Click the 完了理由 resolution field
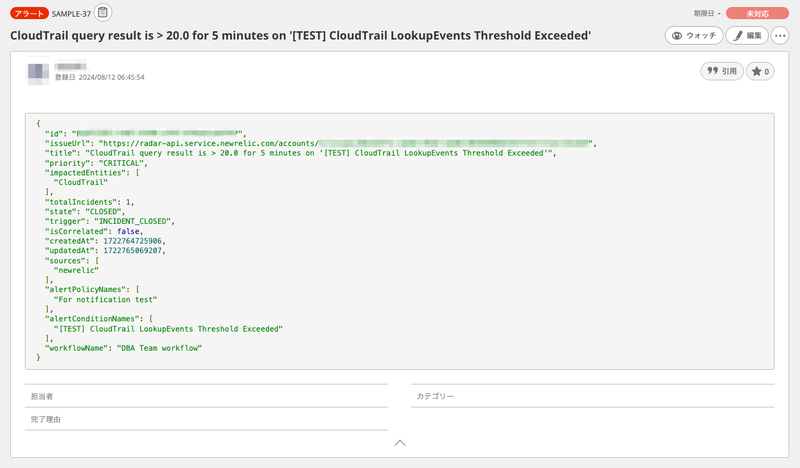This screenshot has height=468, width=800. (x=207, y=419)
